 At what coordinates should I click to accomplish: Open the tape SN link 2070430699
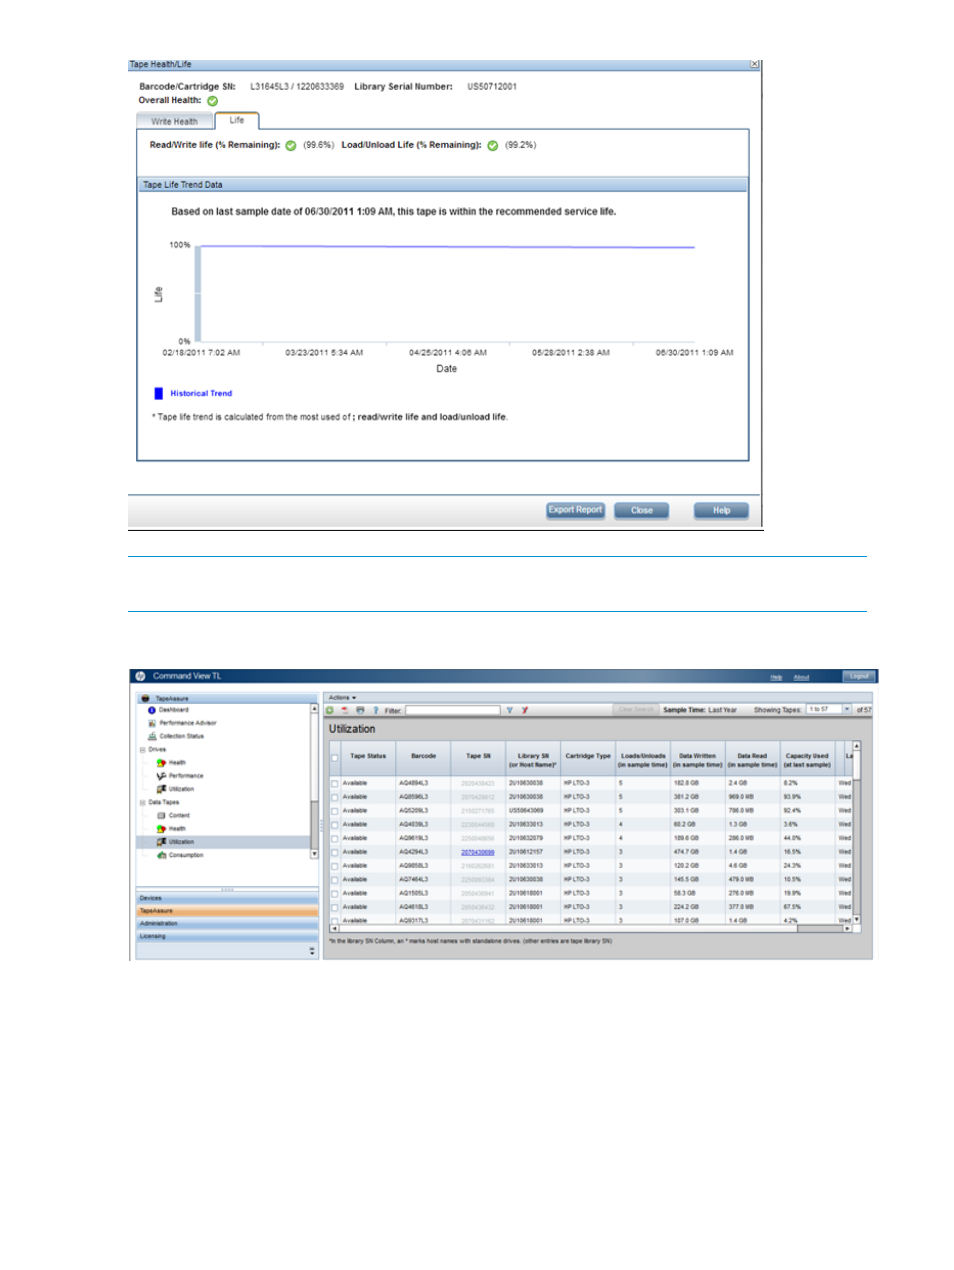coord(478,853)
